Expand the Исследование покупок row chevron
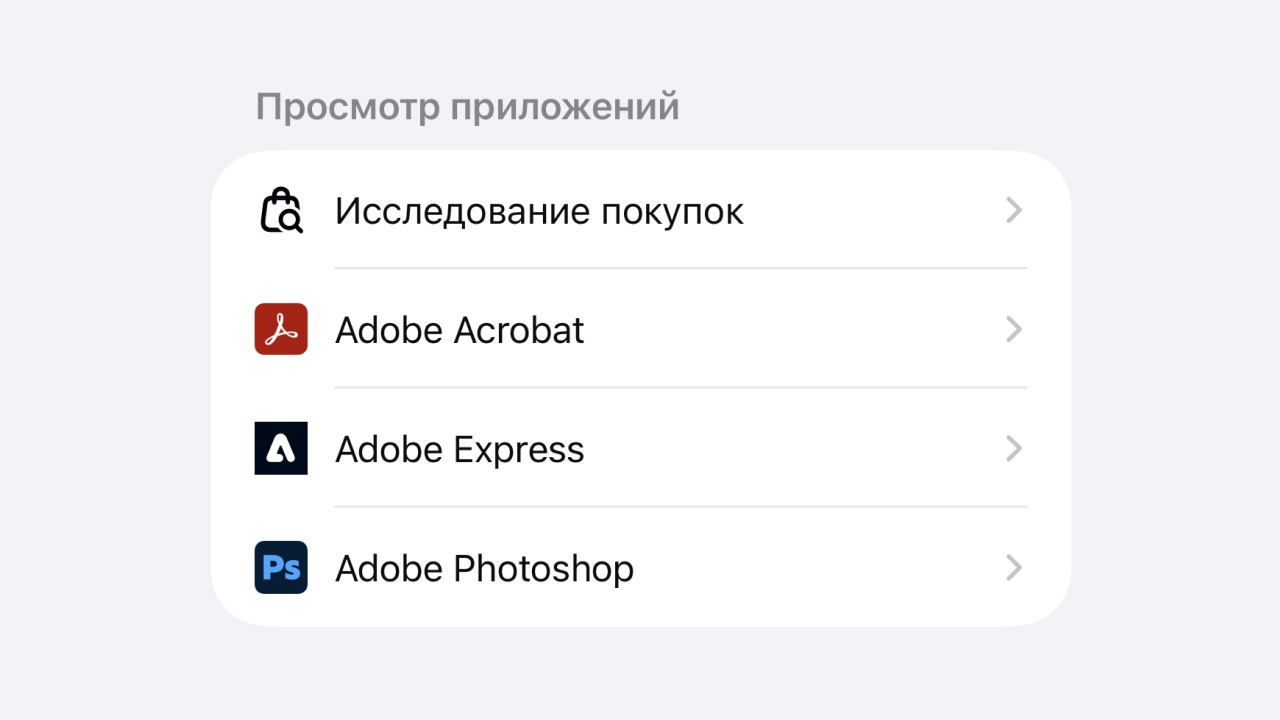The width and height of the screenshot is (1280, 720). pos(1013,210)
